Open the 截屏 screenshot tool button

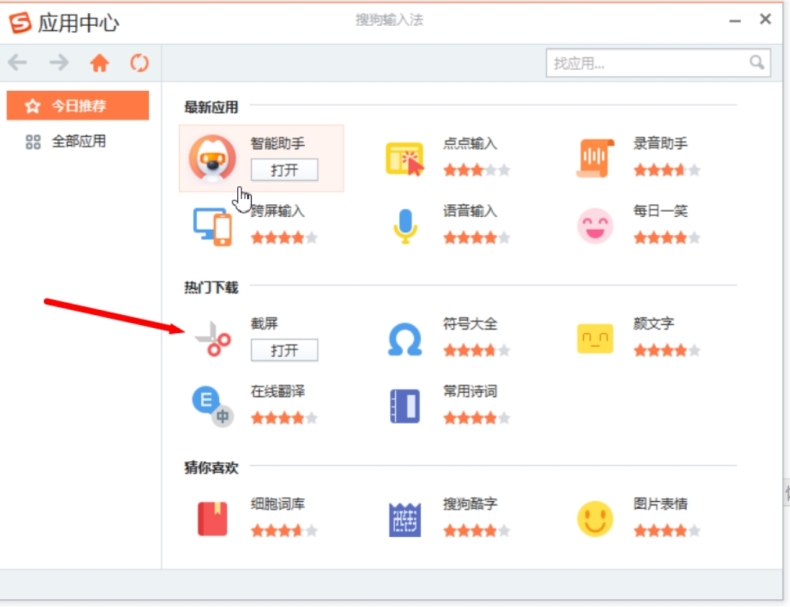(284, 350)
